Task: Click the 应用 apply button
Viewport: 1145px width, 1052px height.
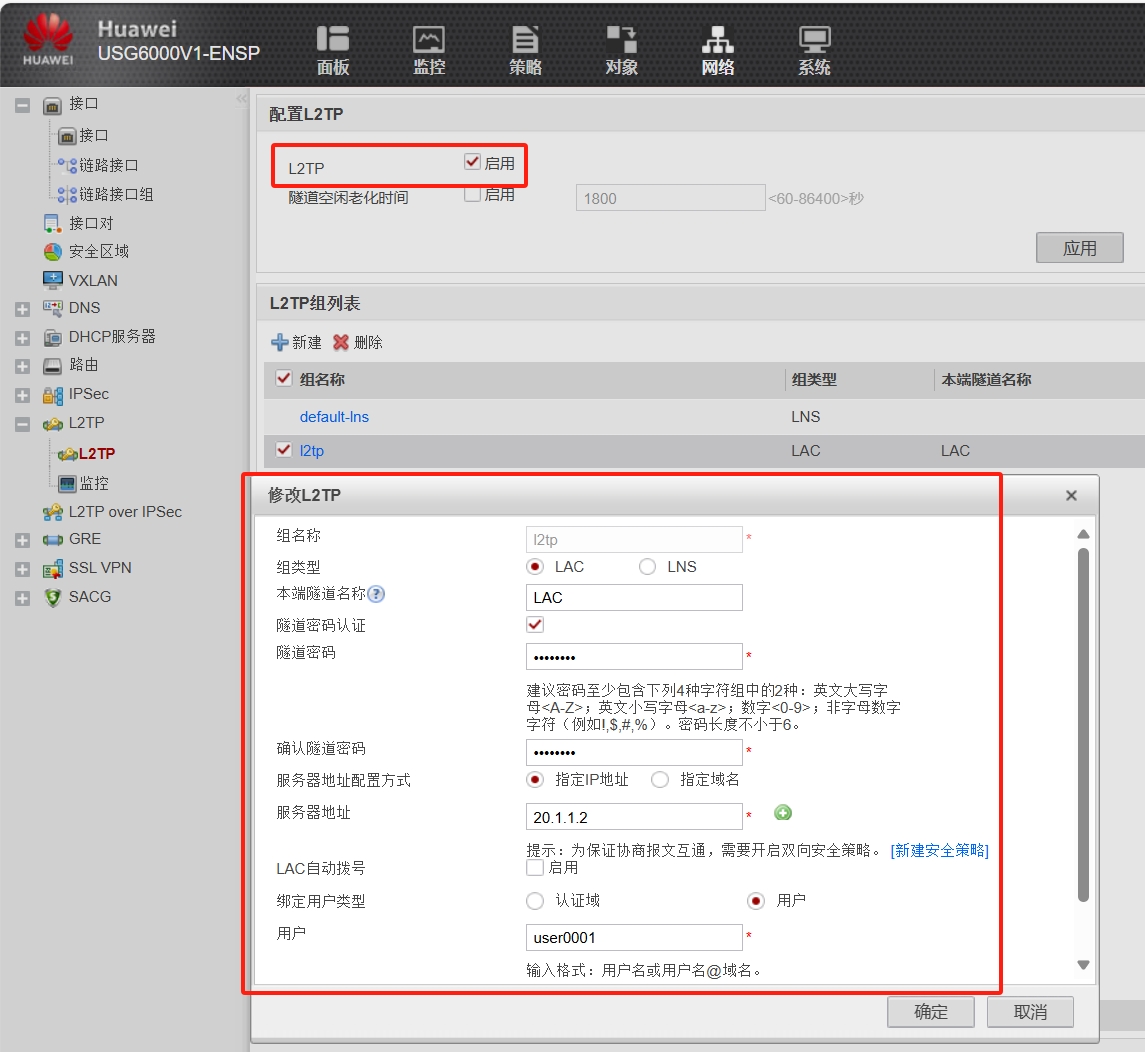Action: (x=1079, y=248)
